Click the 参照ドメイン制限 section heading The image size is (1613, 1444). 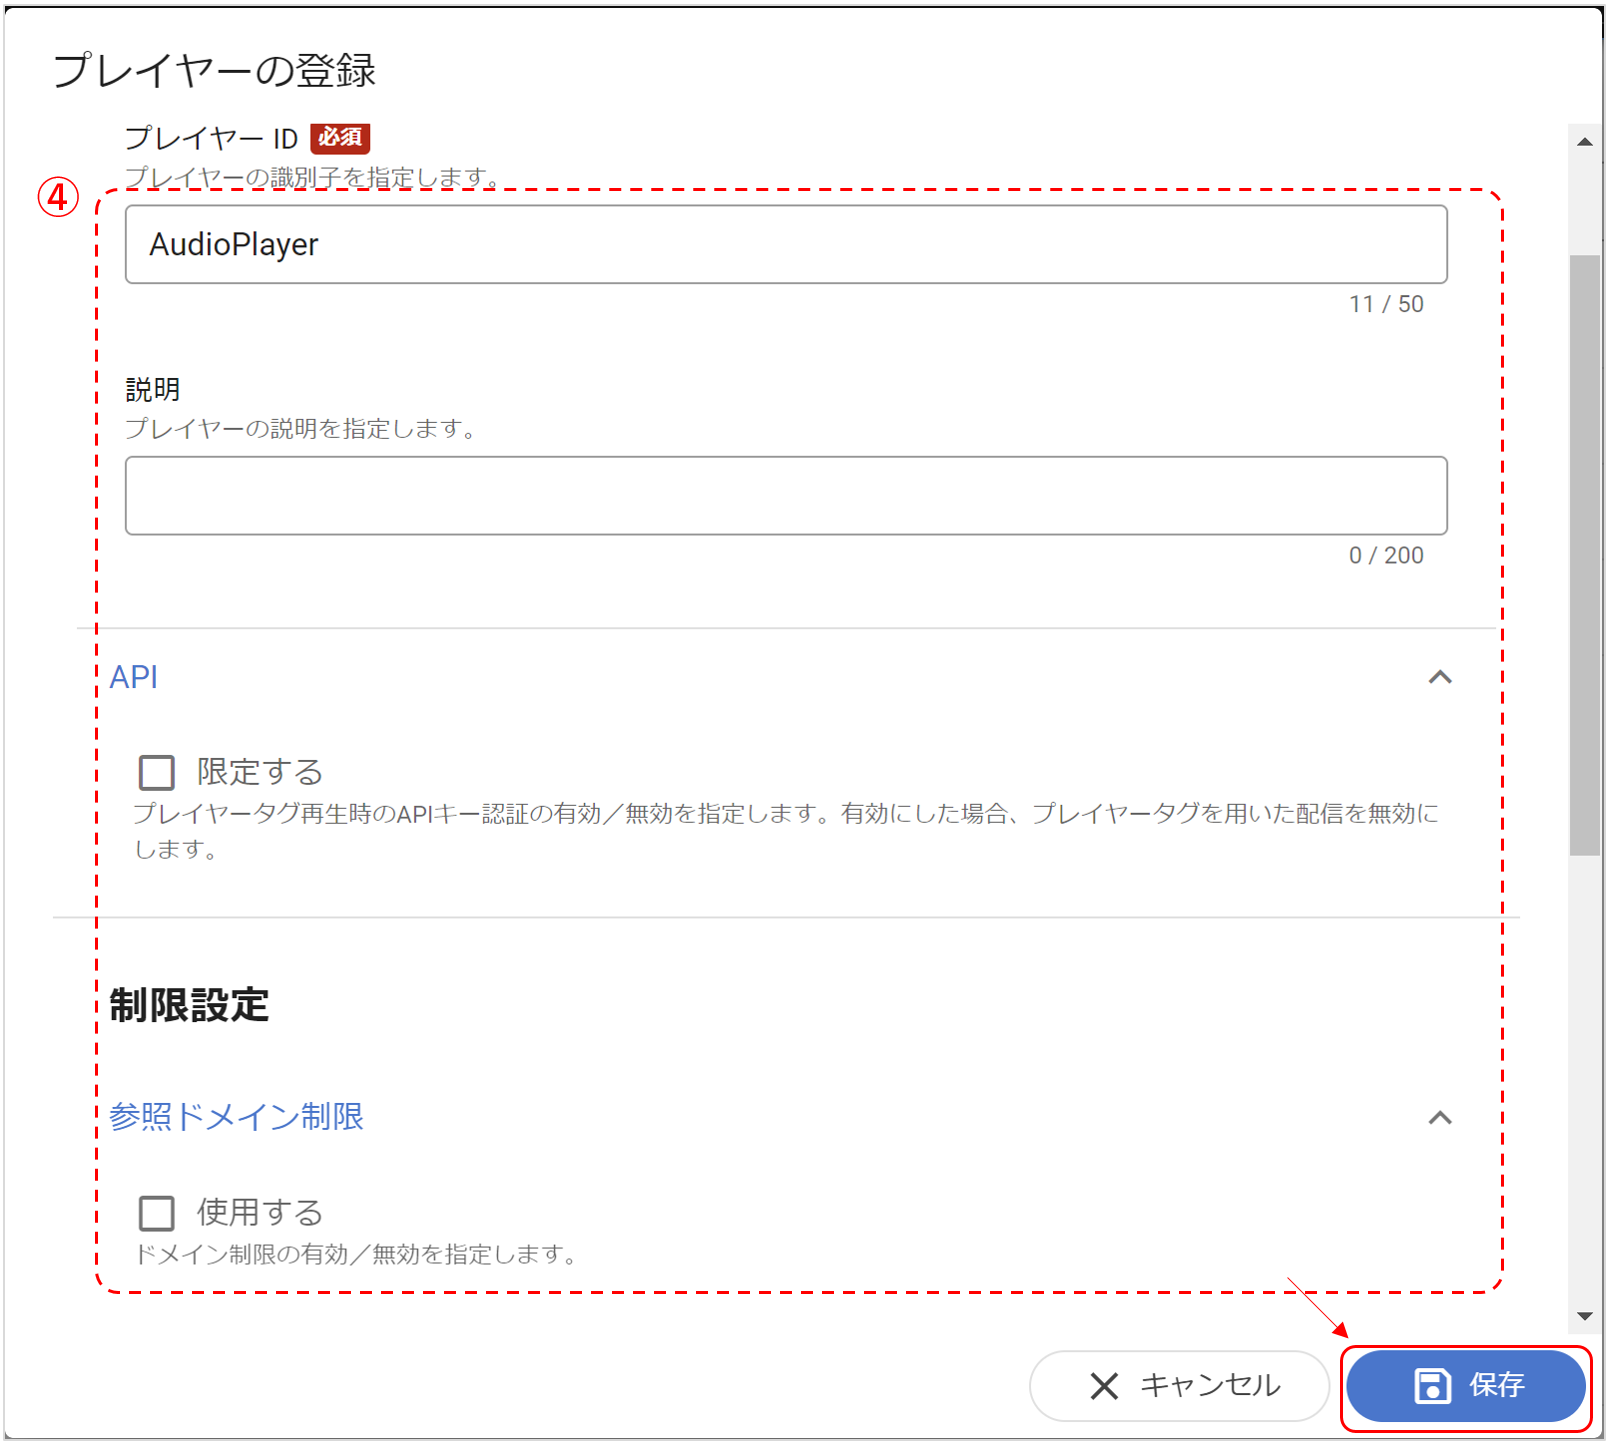pyautogui.click(x=237, y=1117)
